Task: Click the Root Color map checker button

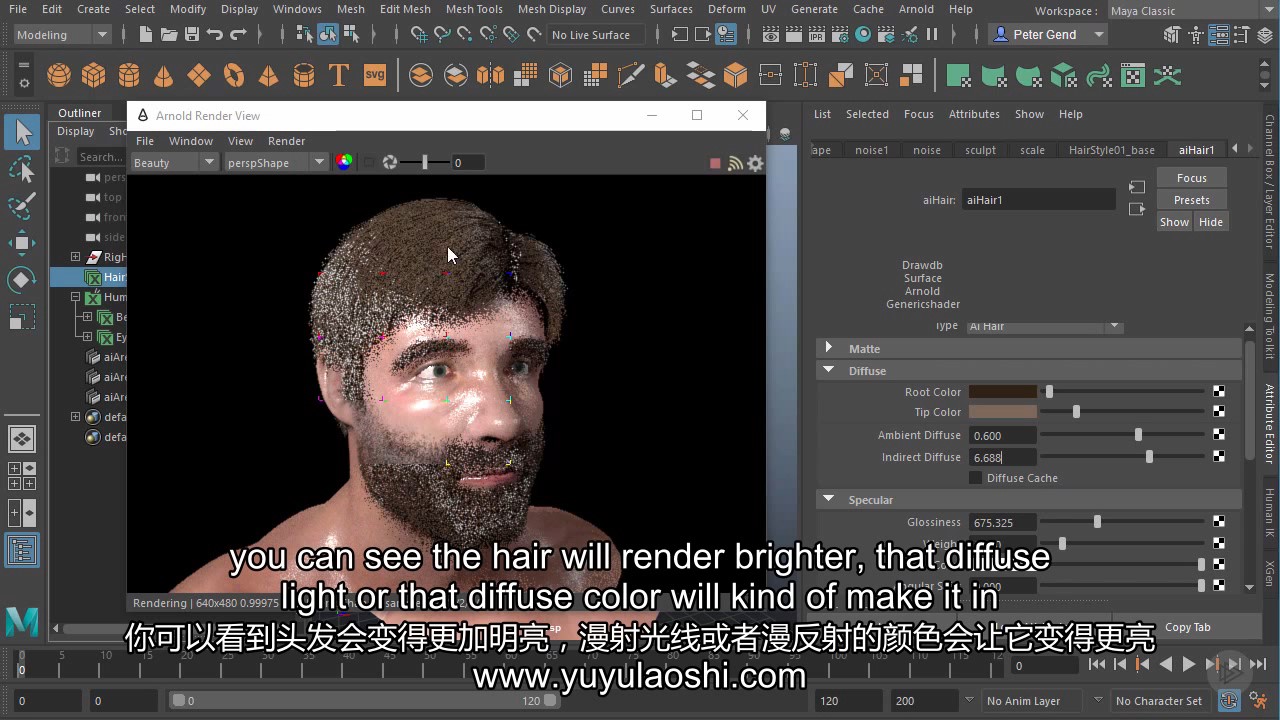Action: pyautogui.click(x=1219, y=392)
